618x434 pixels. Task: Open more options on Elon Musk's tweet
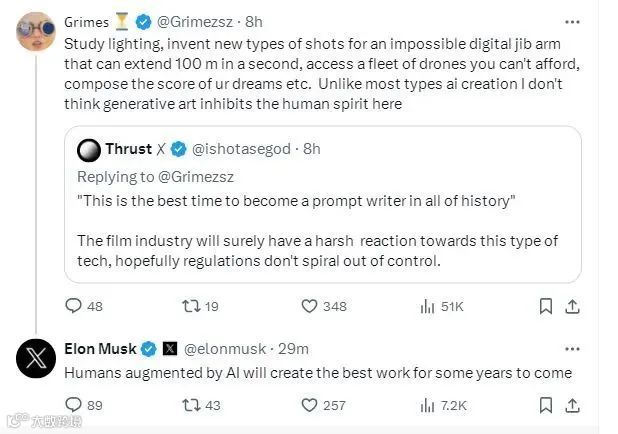coord(571,348)
